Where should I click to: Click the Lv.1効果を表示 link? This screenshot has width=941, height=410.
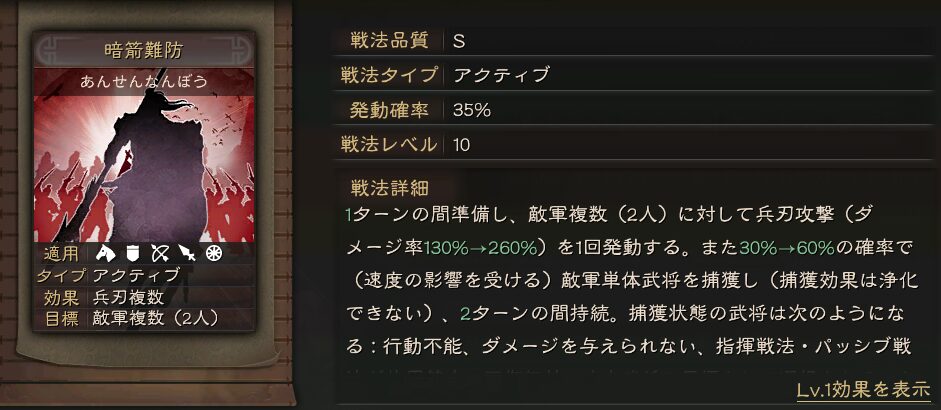[863, 390]
